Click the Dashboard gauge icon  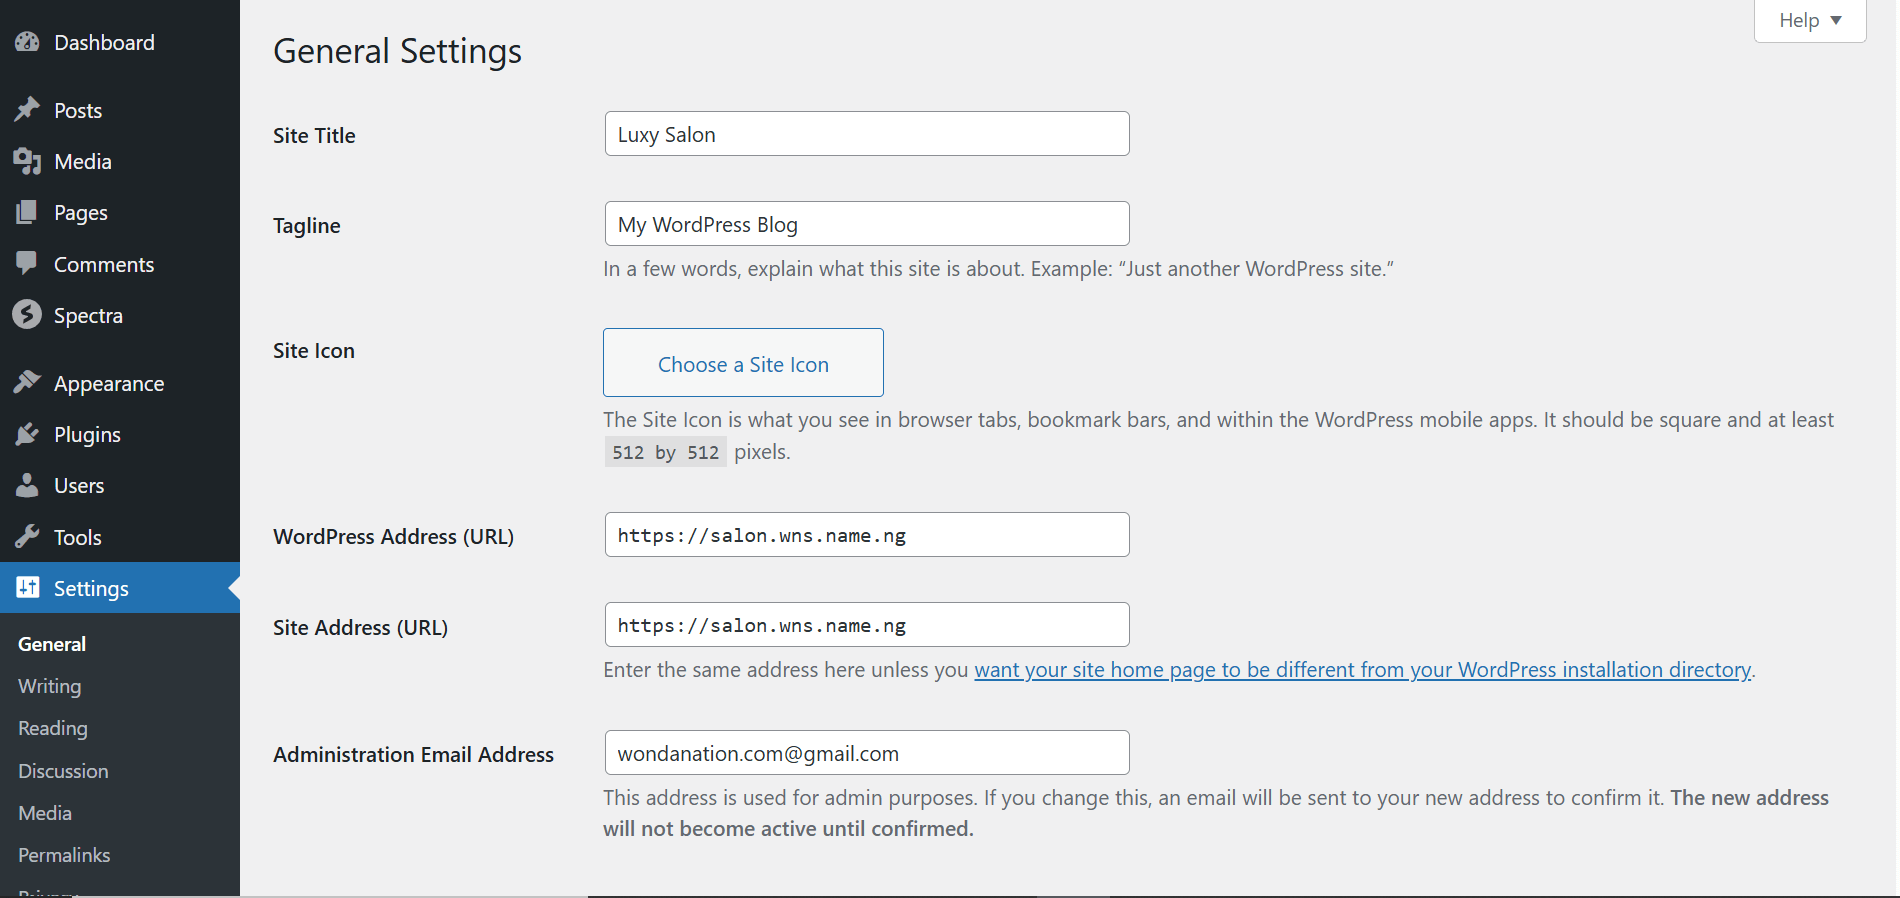pos(27,42)
